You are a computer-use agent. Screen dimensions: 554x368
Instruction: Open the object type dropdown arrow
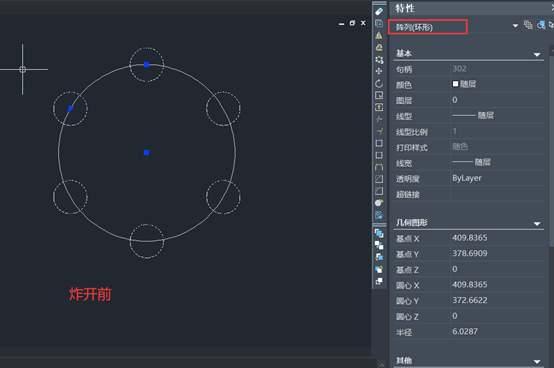[x=515, y=26]
